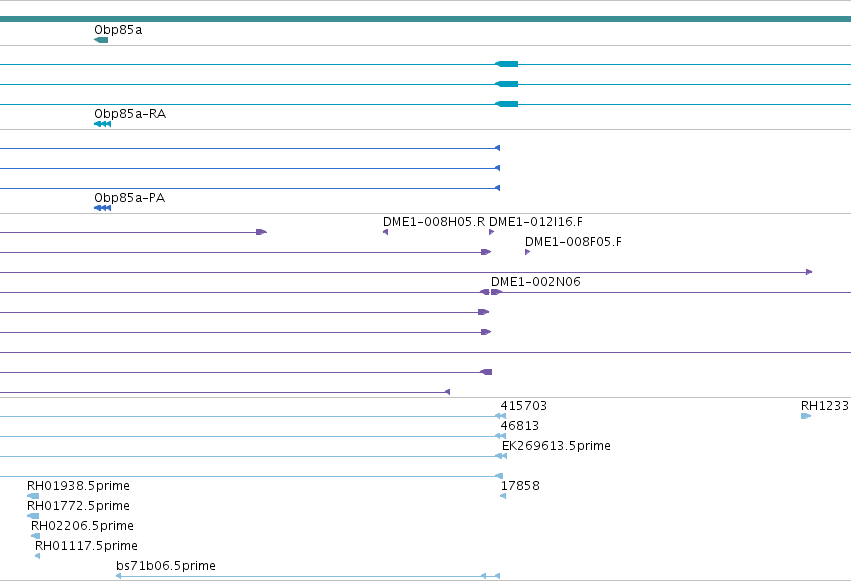The height and width of the screenshot is (581, 851).
Task: Click the 17858 small arrow glyph
Action: pos(503,496)
